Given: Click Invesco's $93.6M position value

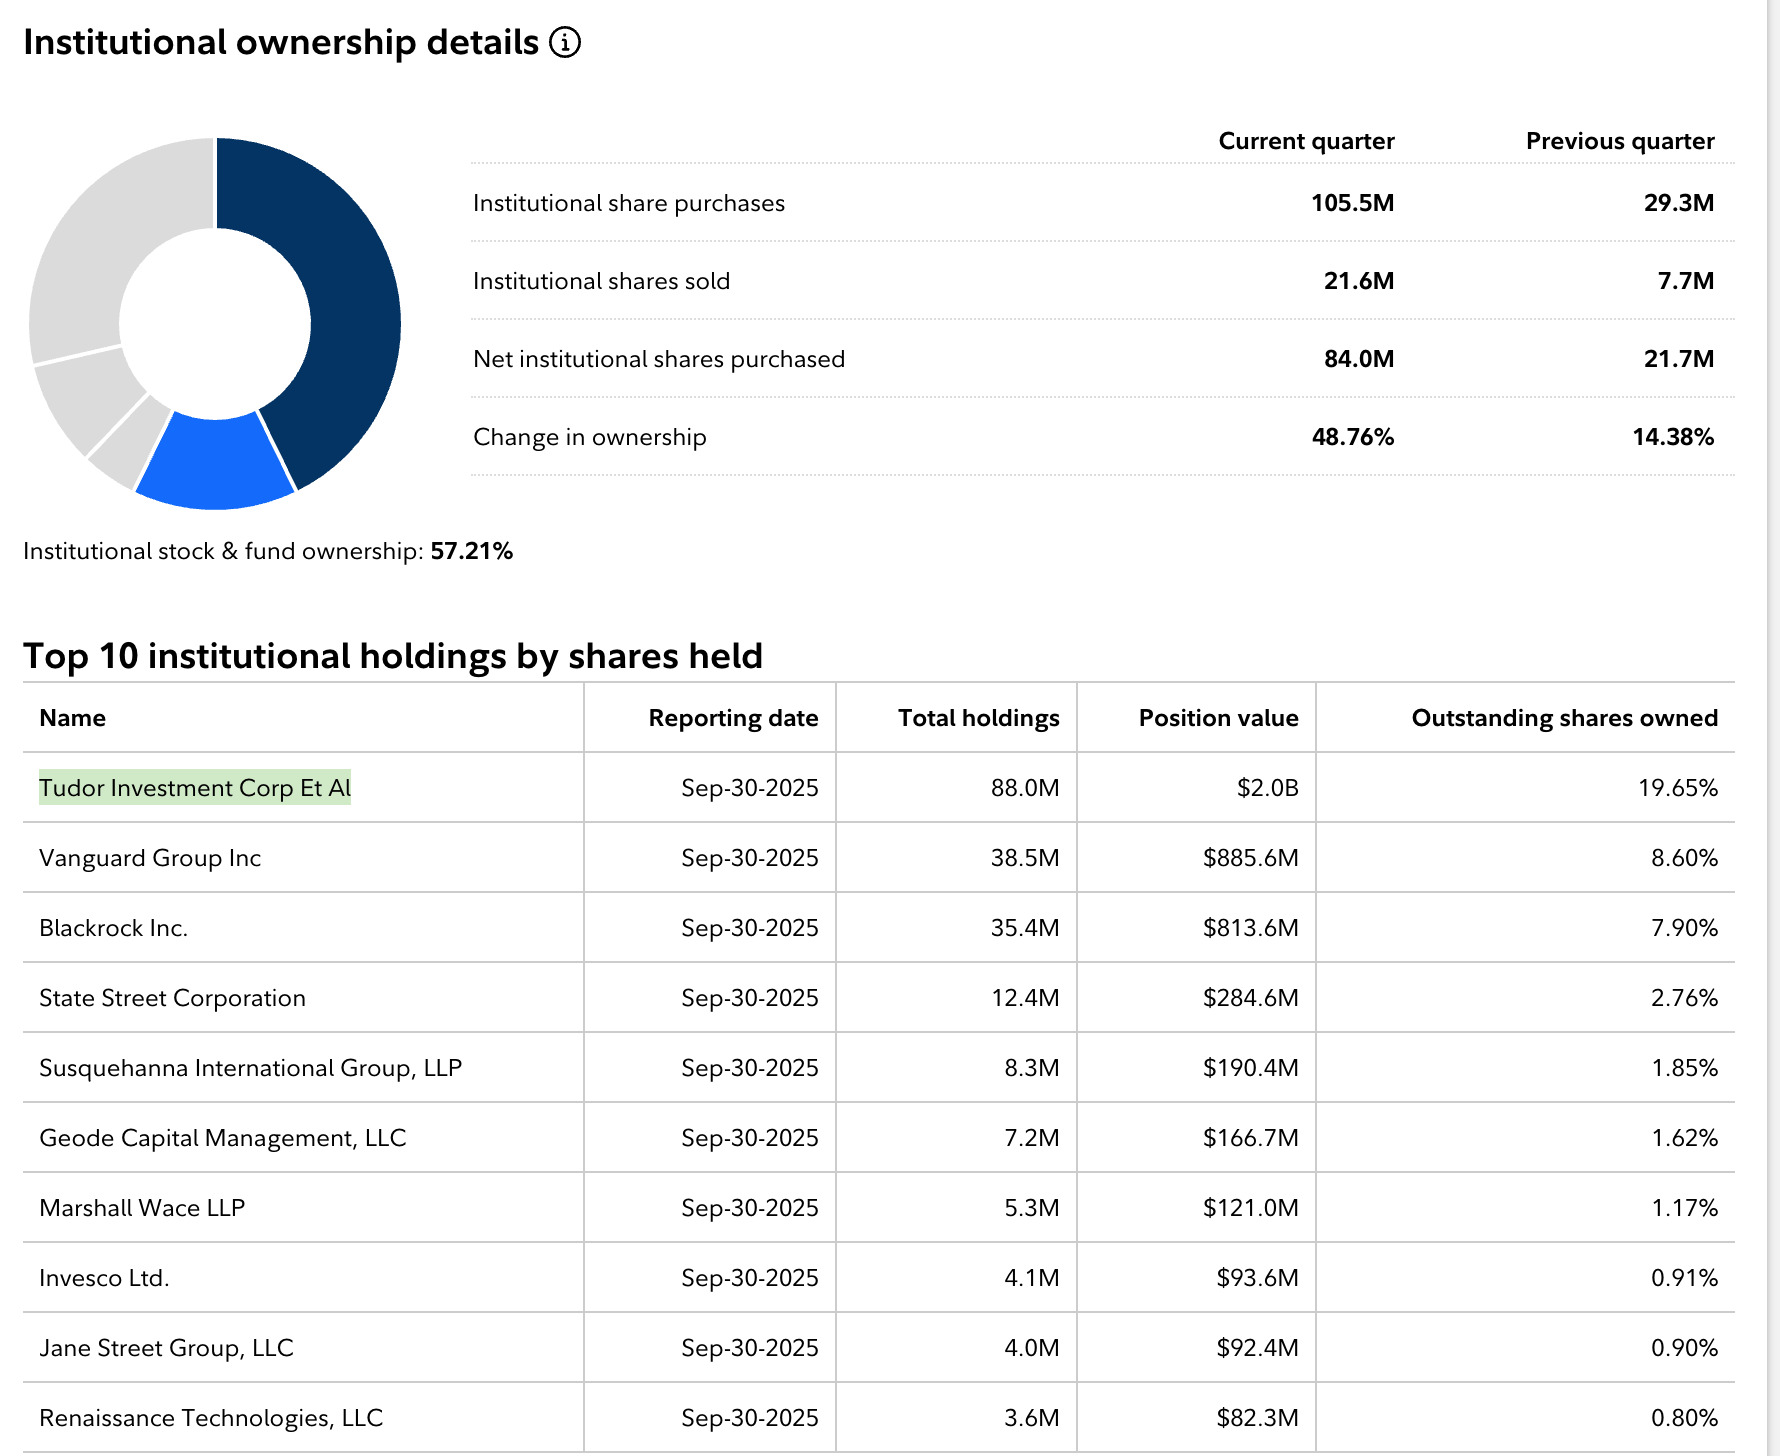Looking at the screenshot, I should tap(1257, 1278).
